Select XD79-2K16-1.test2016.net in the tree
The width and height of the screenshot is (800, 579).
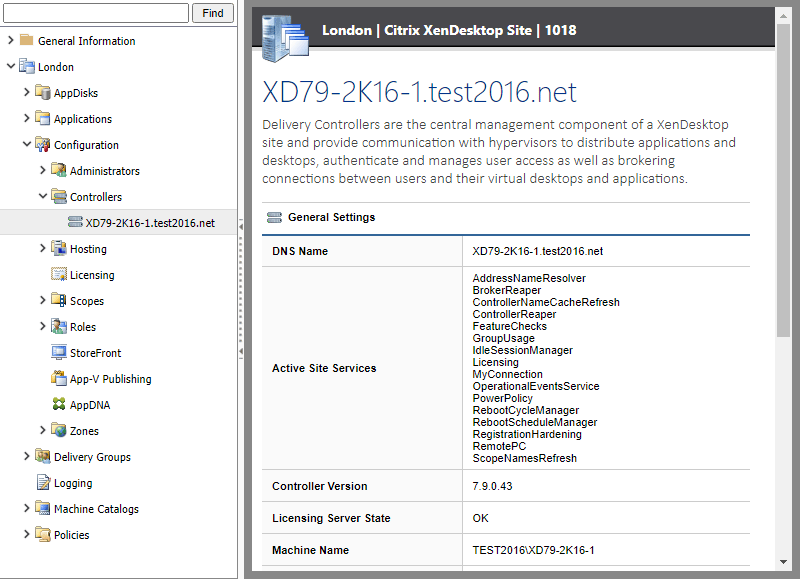[x=150, y=223]
